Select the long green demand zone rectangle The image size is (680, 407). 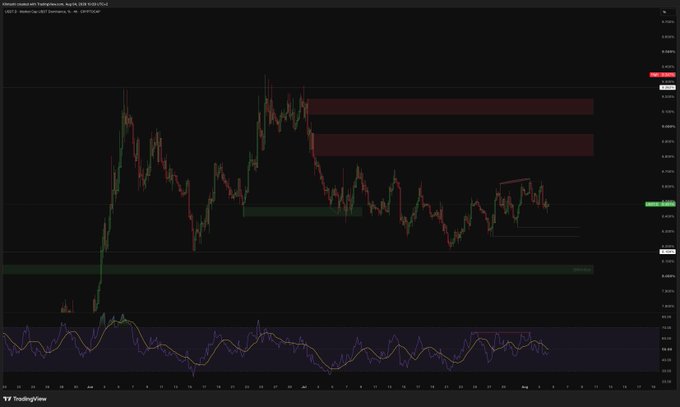(298, 269)
